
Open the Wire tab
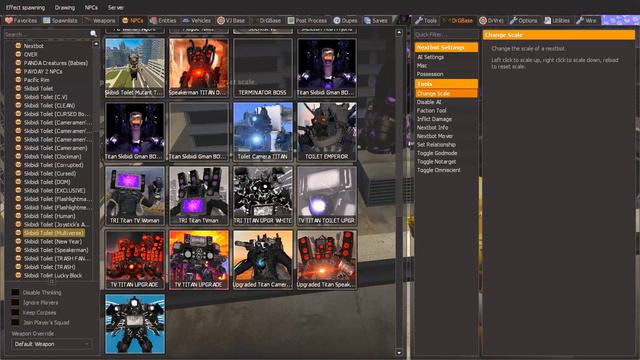587,20
